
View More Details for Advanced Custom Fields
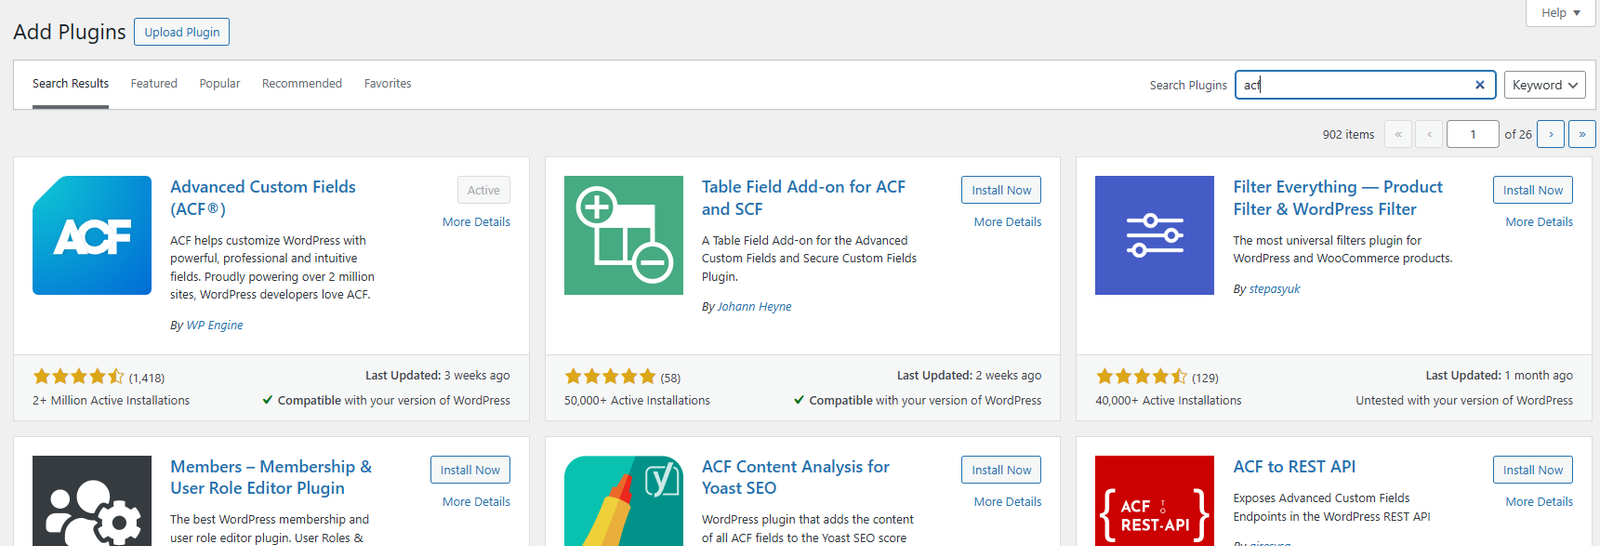pyautogui.click(x=476, y=222)
